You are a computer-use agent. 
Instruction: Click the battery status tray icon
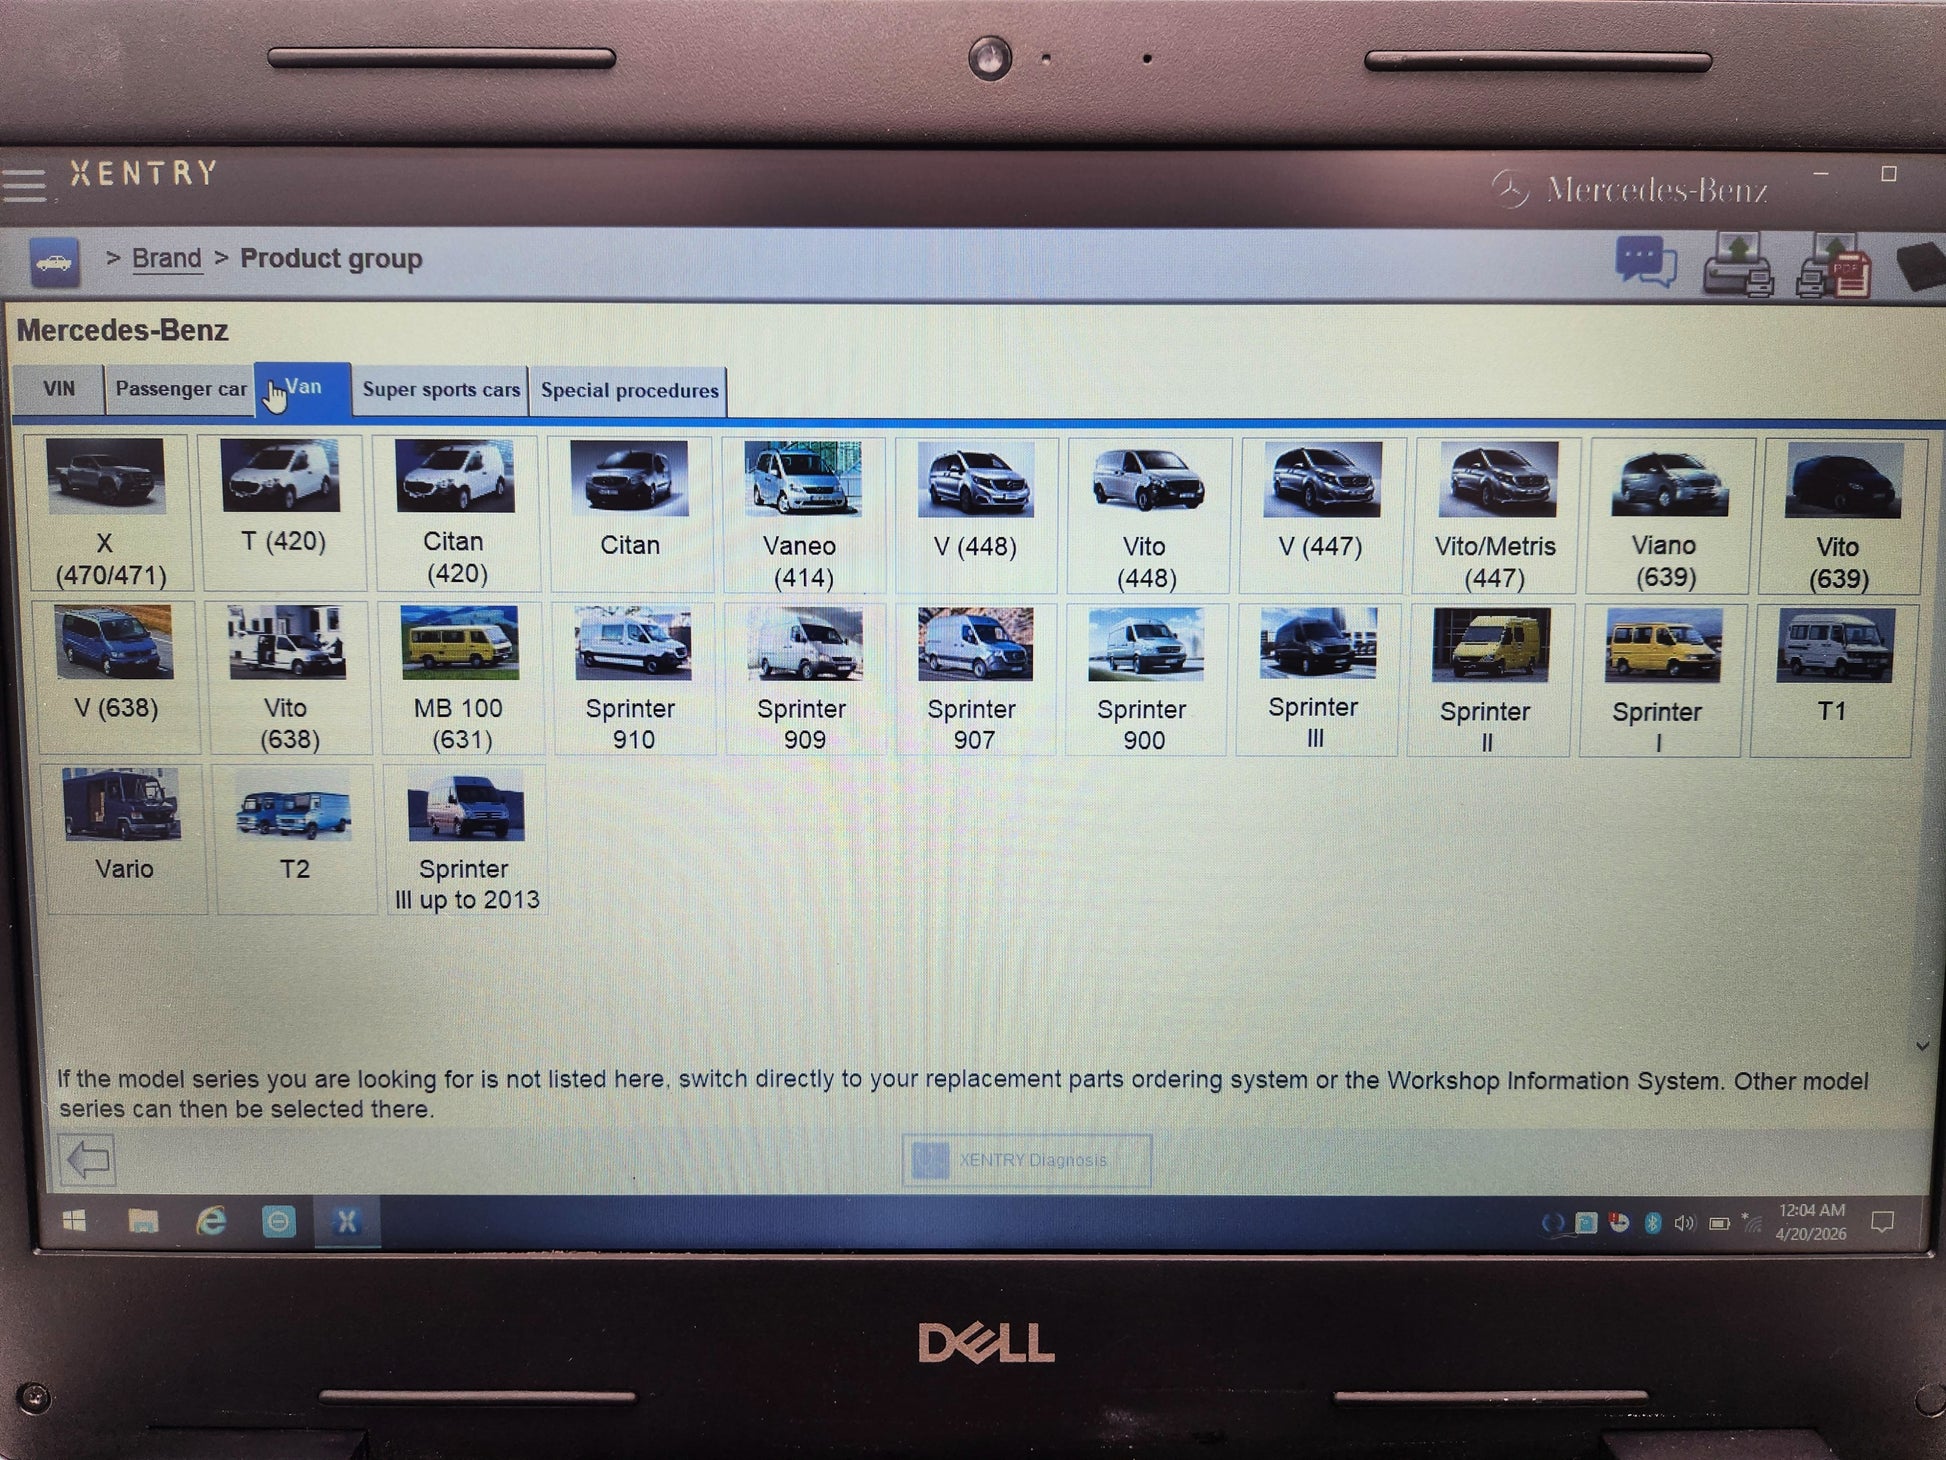[x=1719, y=1223]
